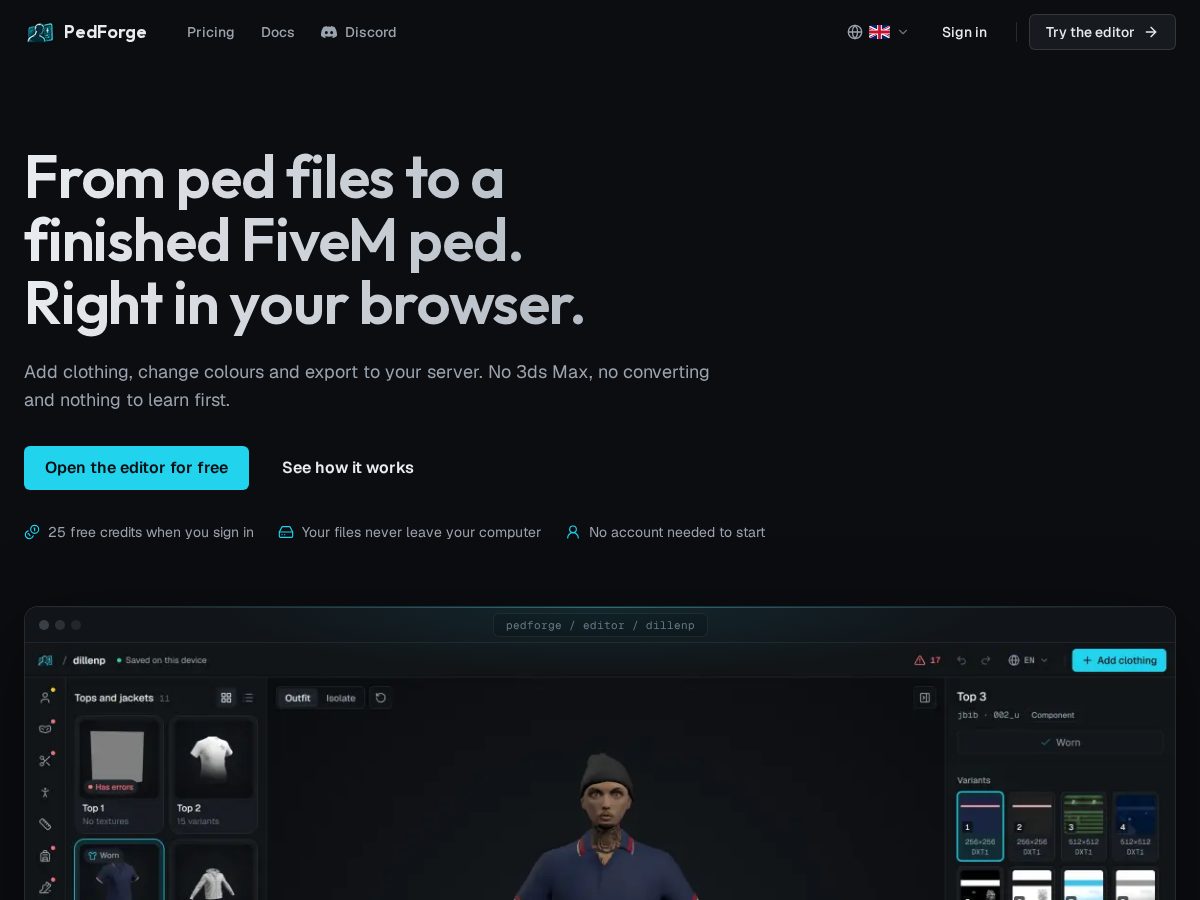Switch clothing list to list view
This screenshot has height=900, width=1200.
[248, 698]
